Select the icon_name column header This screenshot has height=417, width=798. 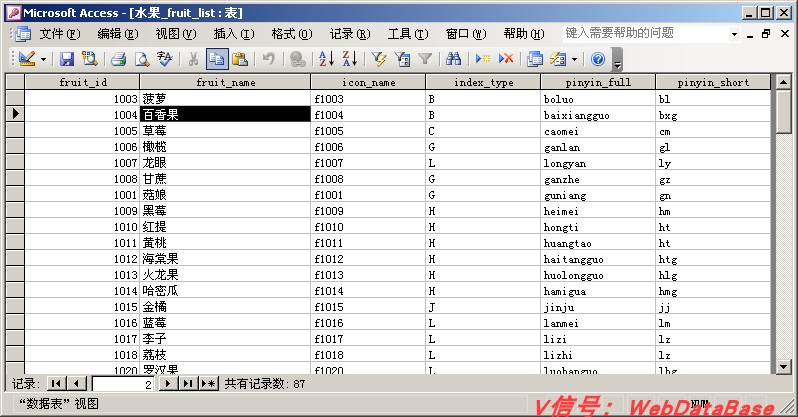point(368,82)
